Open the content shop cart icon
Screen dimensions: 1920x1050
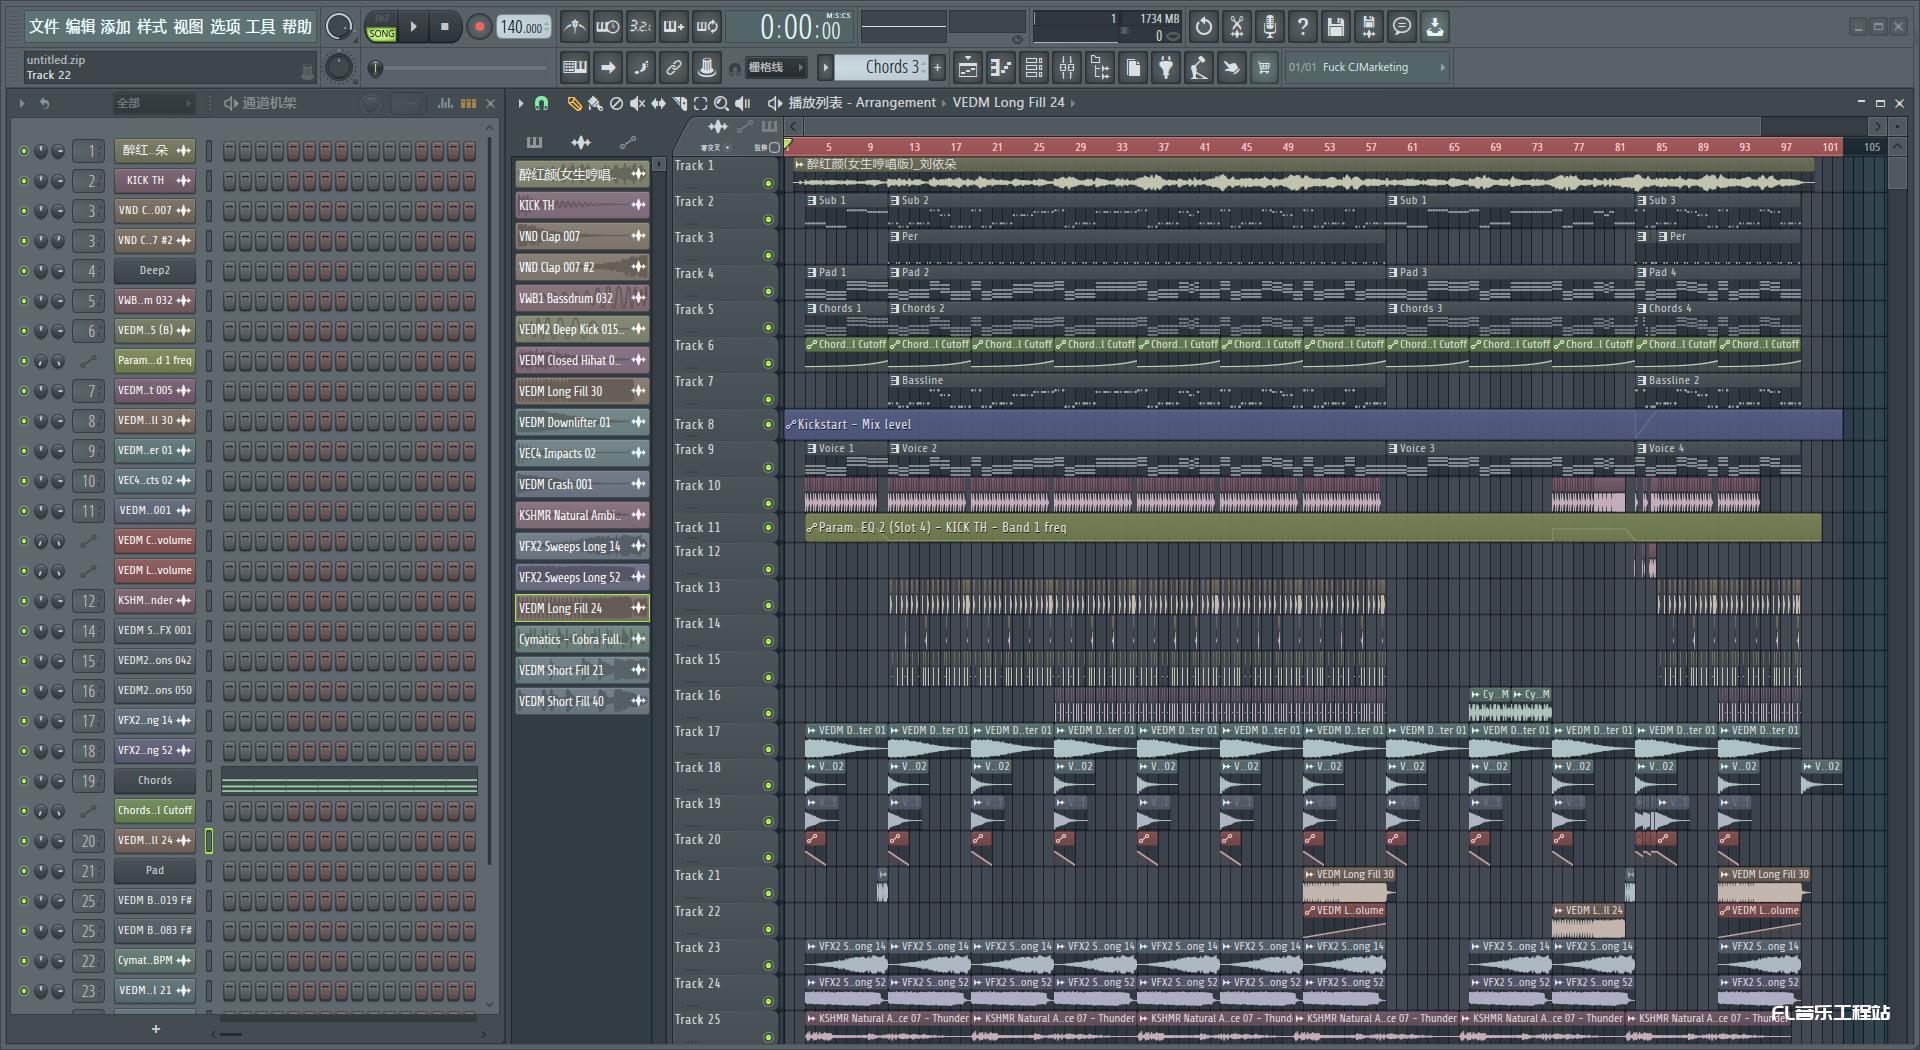pos(1264,68)
